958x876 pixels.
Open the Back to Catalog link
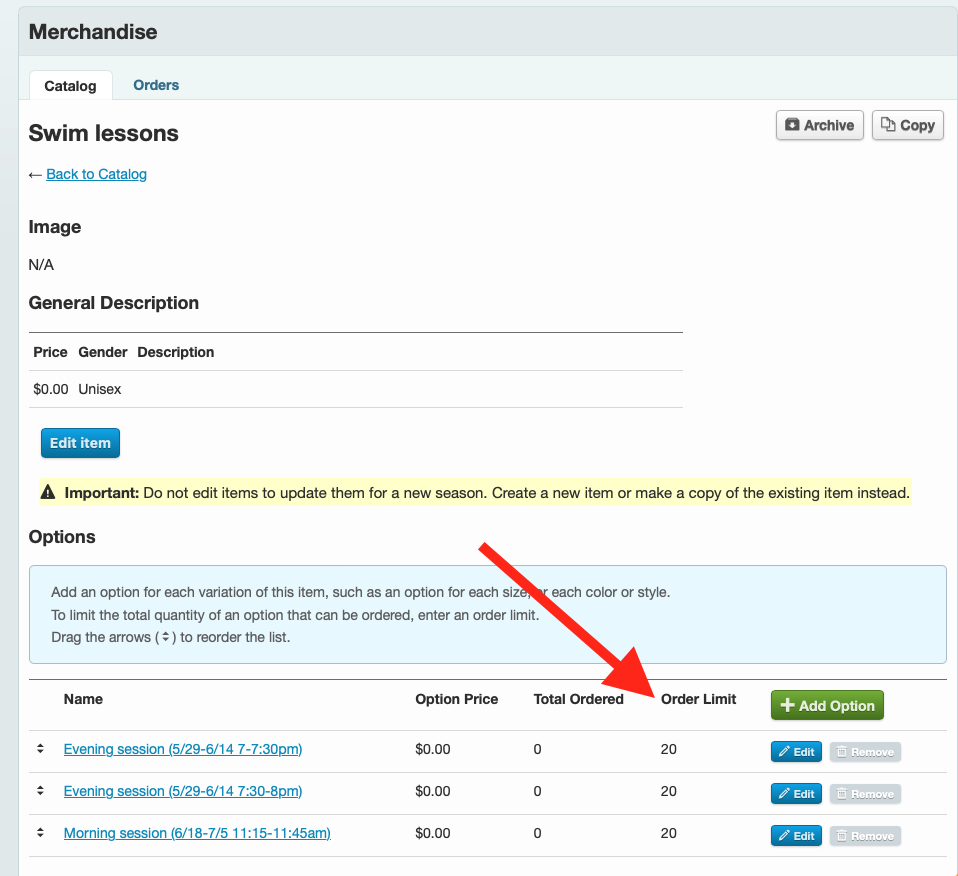(96, 174)
